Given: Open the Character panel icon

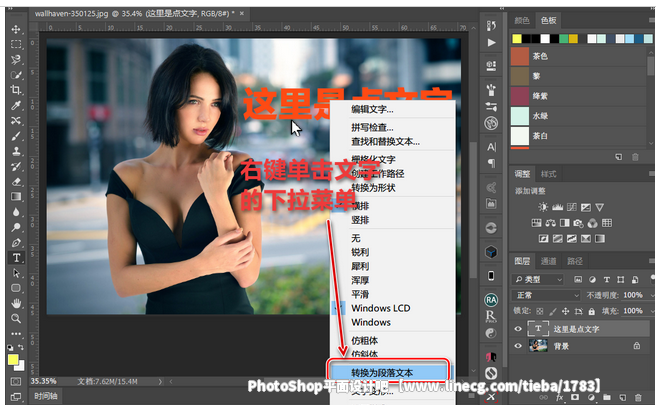Looking at the screenshot, I should [491, 147].
